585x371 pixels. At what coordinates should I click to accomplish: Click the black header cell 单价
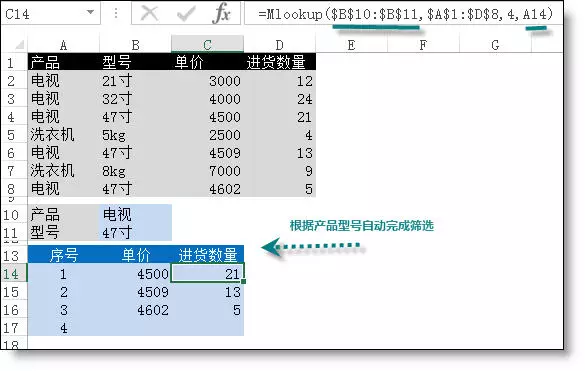point(207,62)
